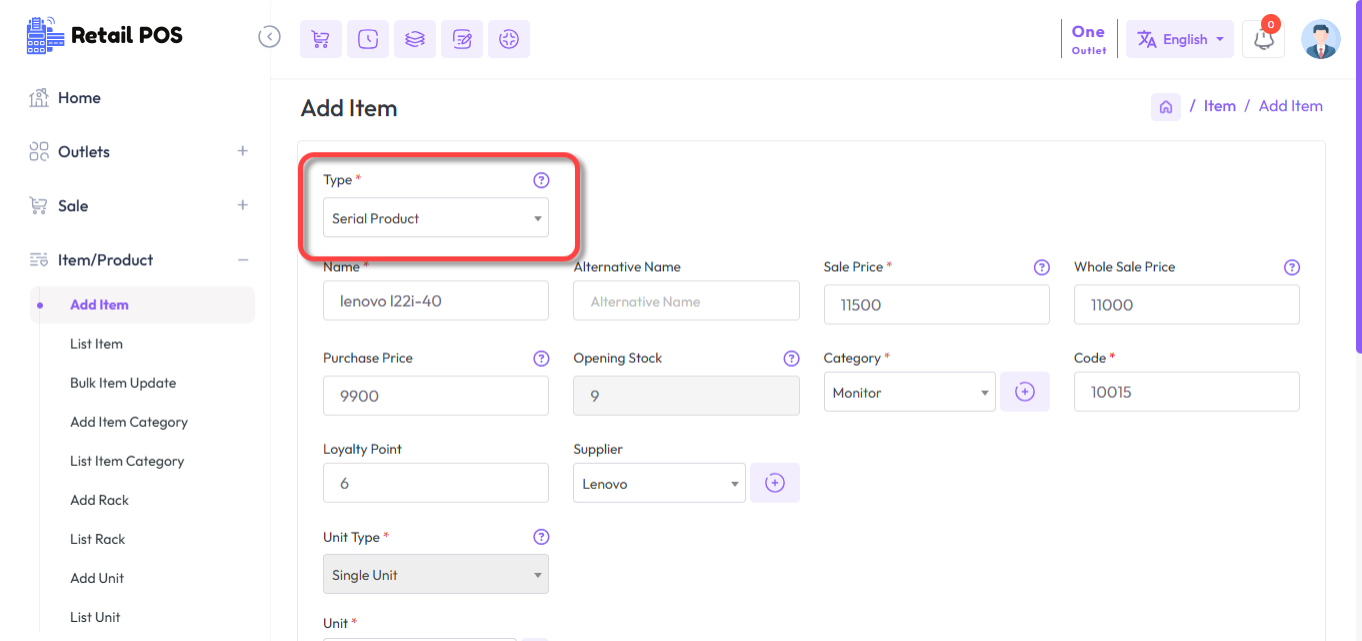Image resolution: width=1362 pixels, height=641 pixels.
Task: Open the English language selector
Action: 1180,39
